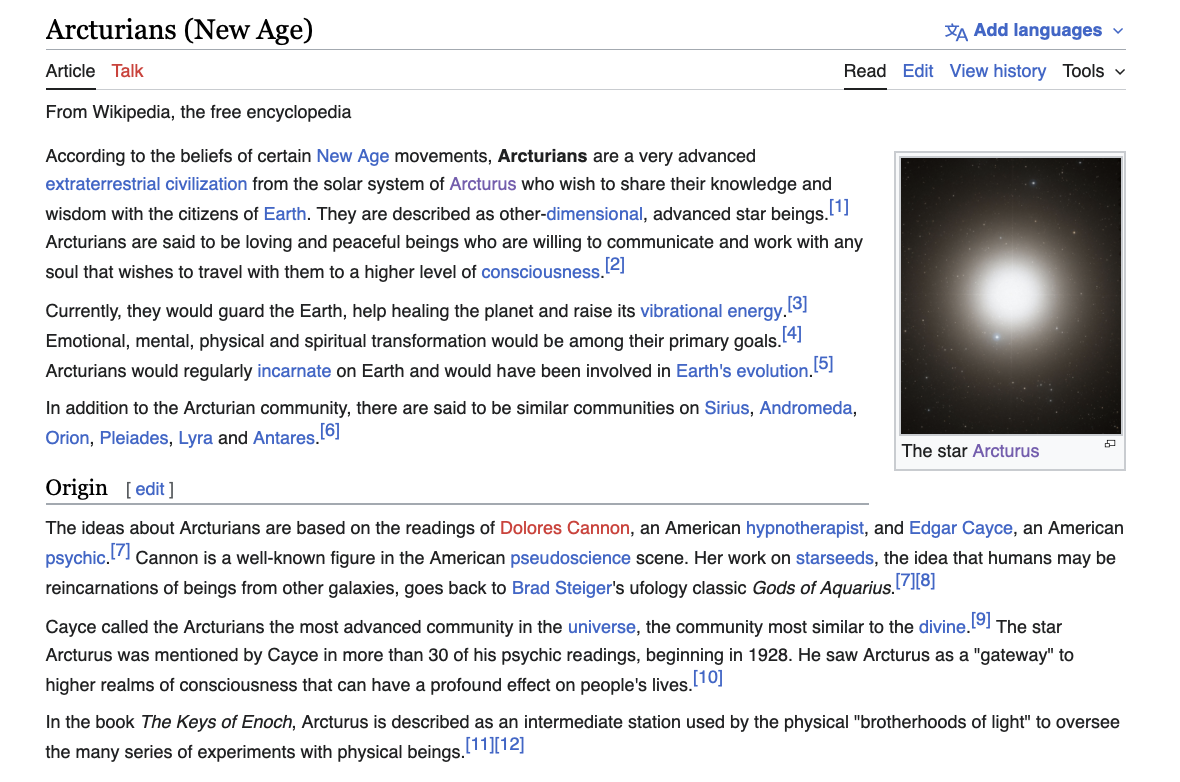1180x782 pixels.
Task: Open the vibrational energy link
Action: [x=711, y=311]
